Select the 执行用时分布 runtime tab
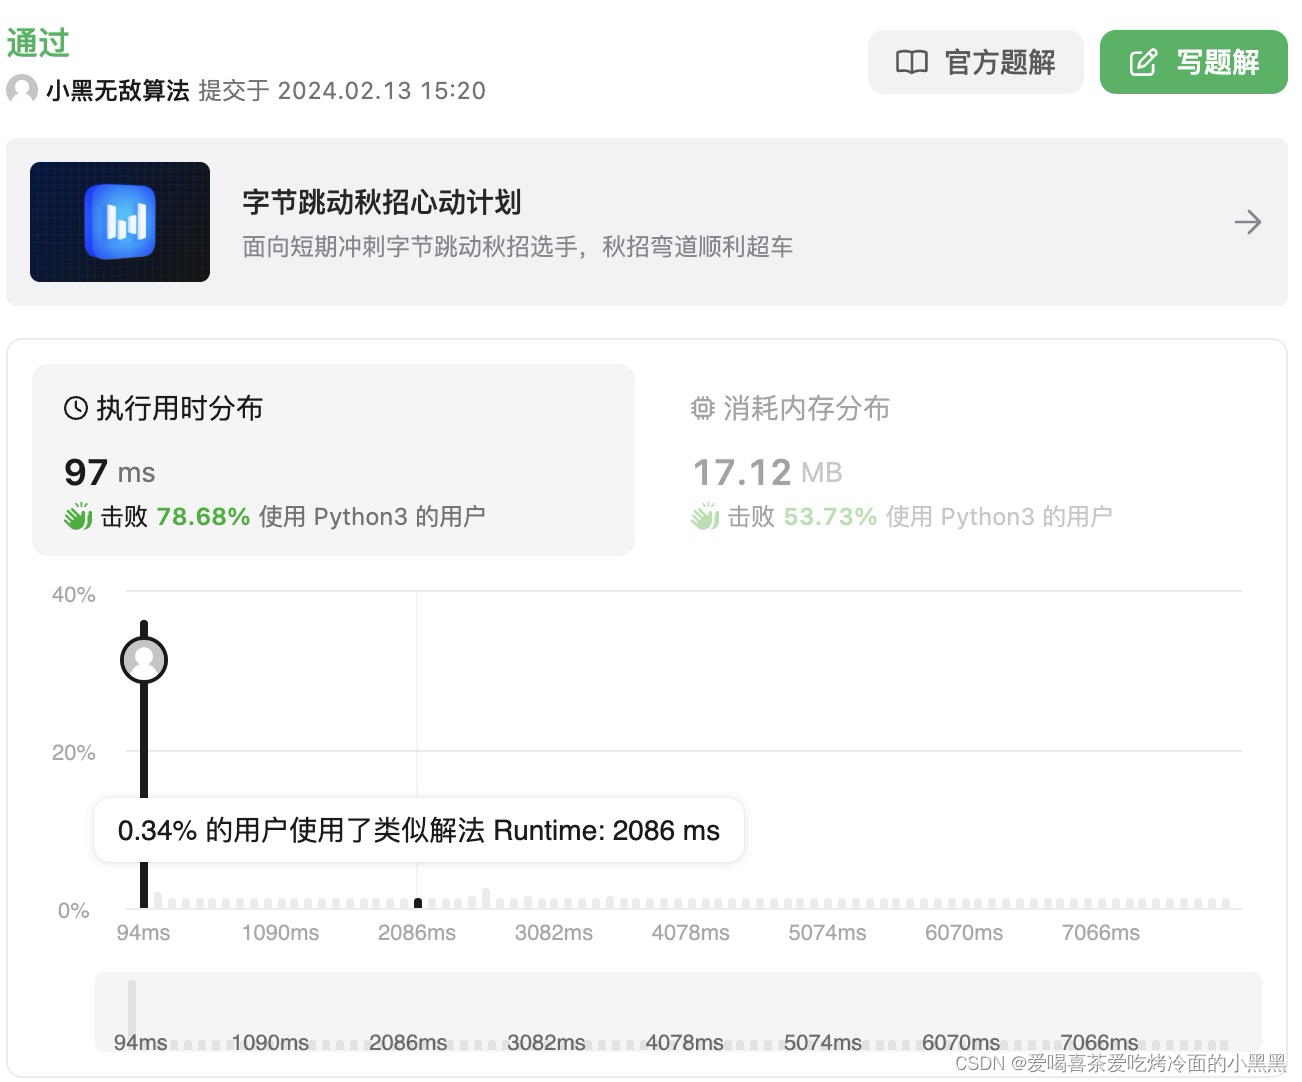This screenshot has width=1302, height=1082. coord(333,460)
